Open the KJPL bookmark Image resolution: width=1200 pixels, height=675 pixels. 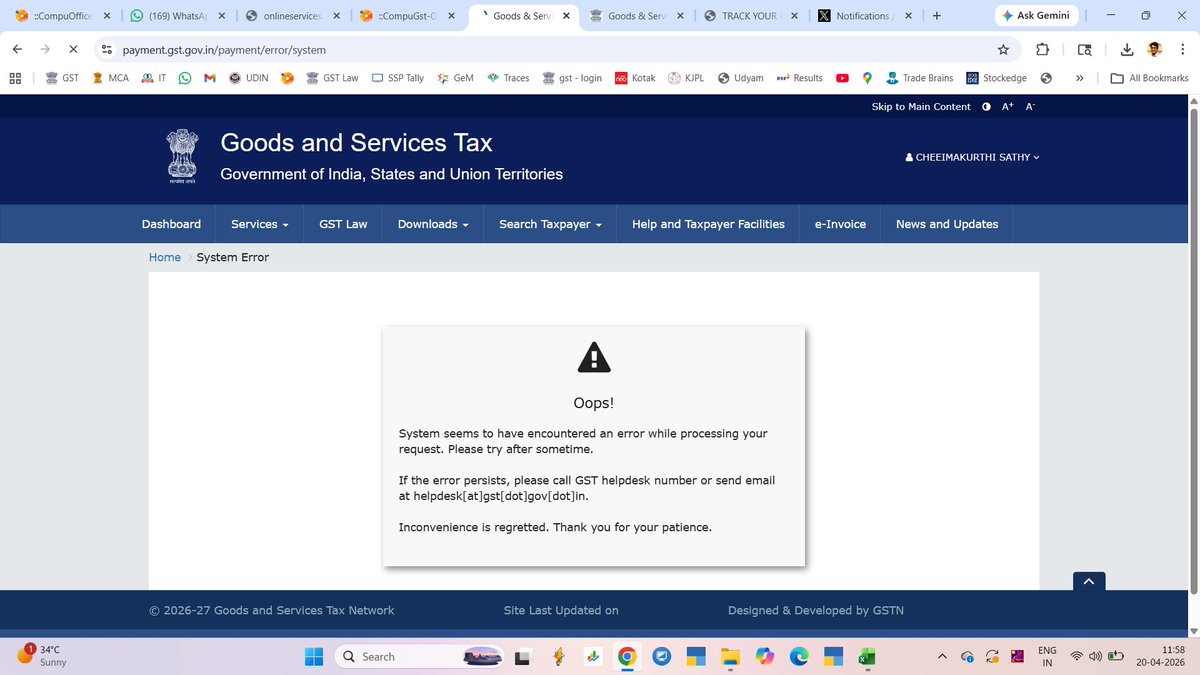tap(686, 78)
